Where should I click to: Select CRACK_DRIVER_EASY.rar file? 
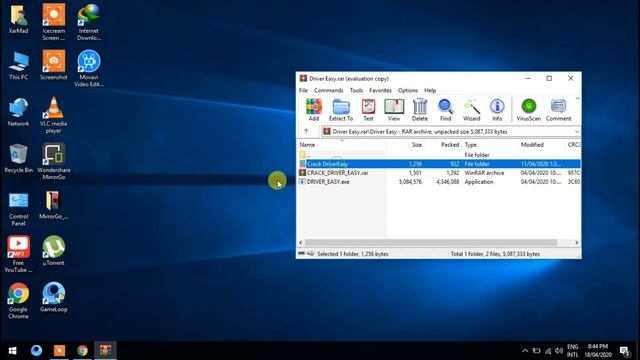(439, 173)
